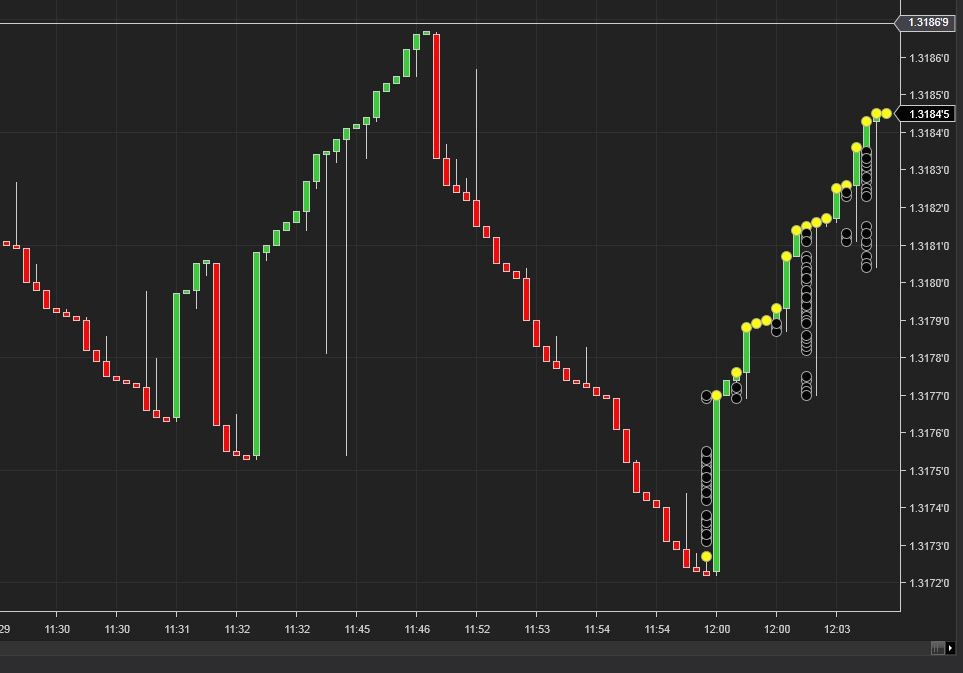Select the tall green candle rising from 1.3172'0 low
The width and height of the screenshot is (963, 673).
point(716,484)
